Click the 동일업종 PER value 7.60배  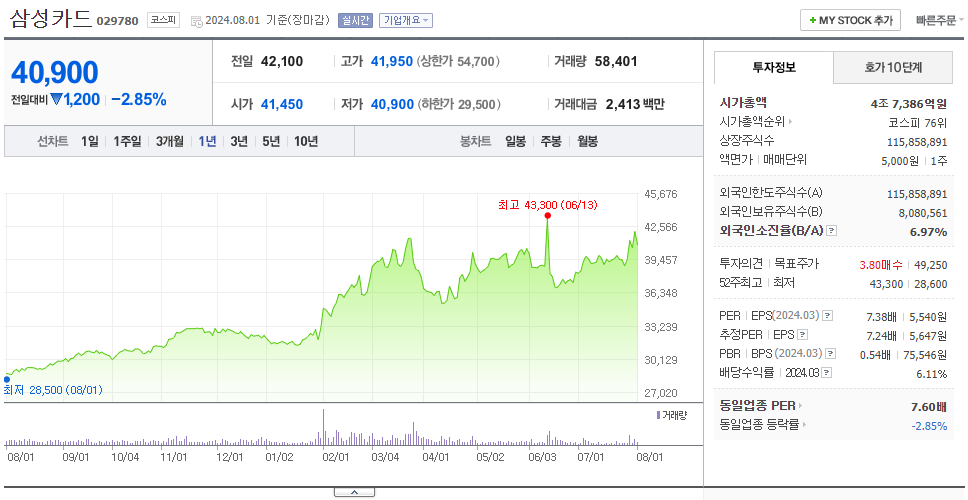pyautogui.click(x=928, y=407)
